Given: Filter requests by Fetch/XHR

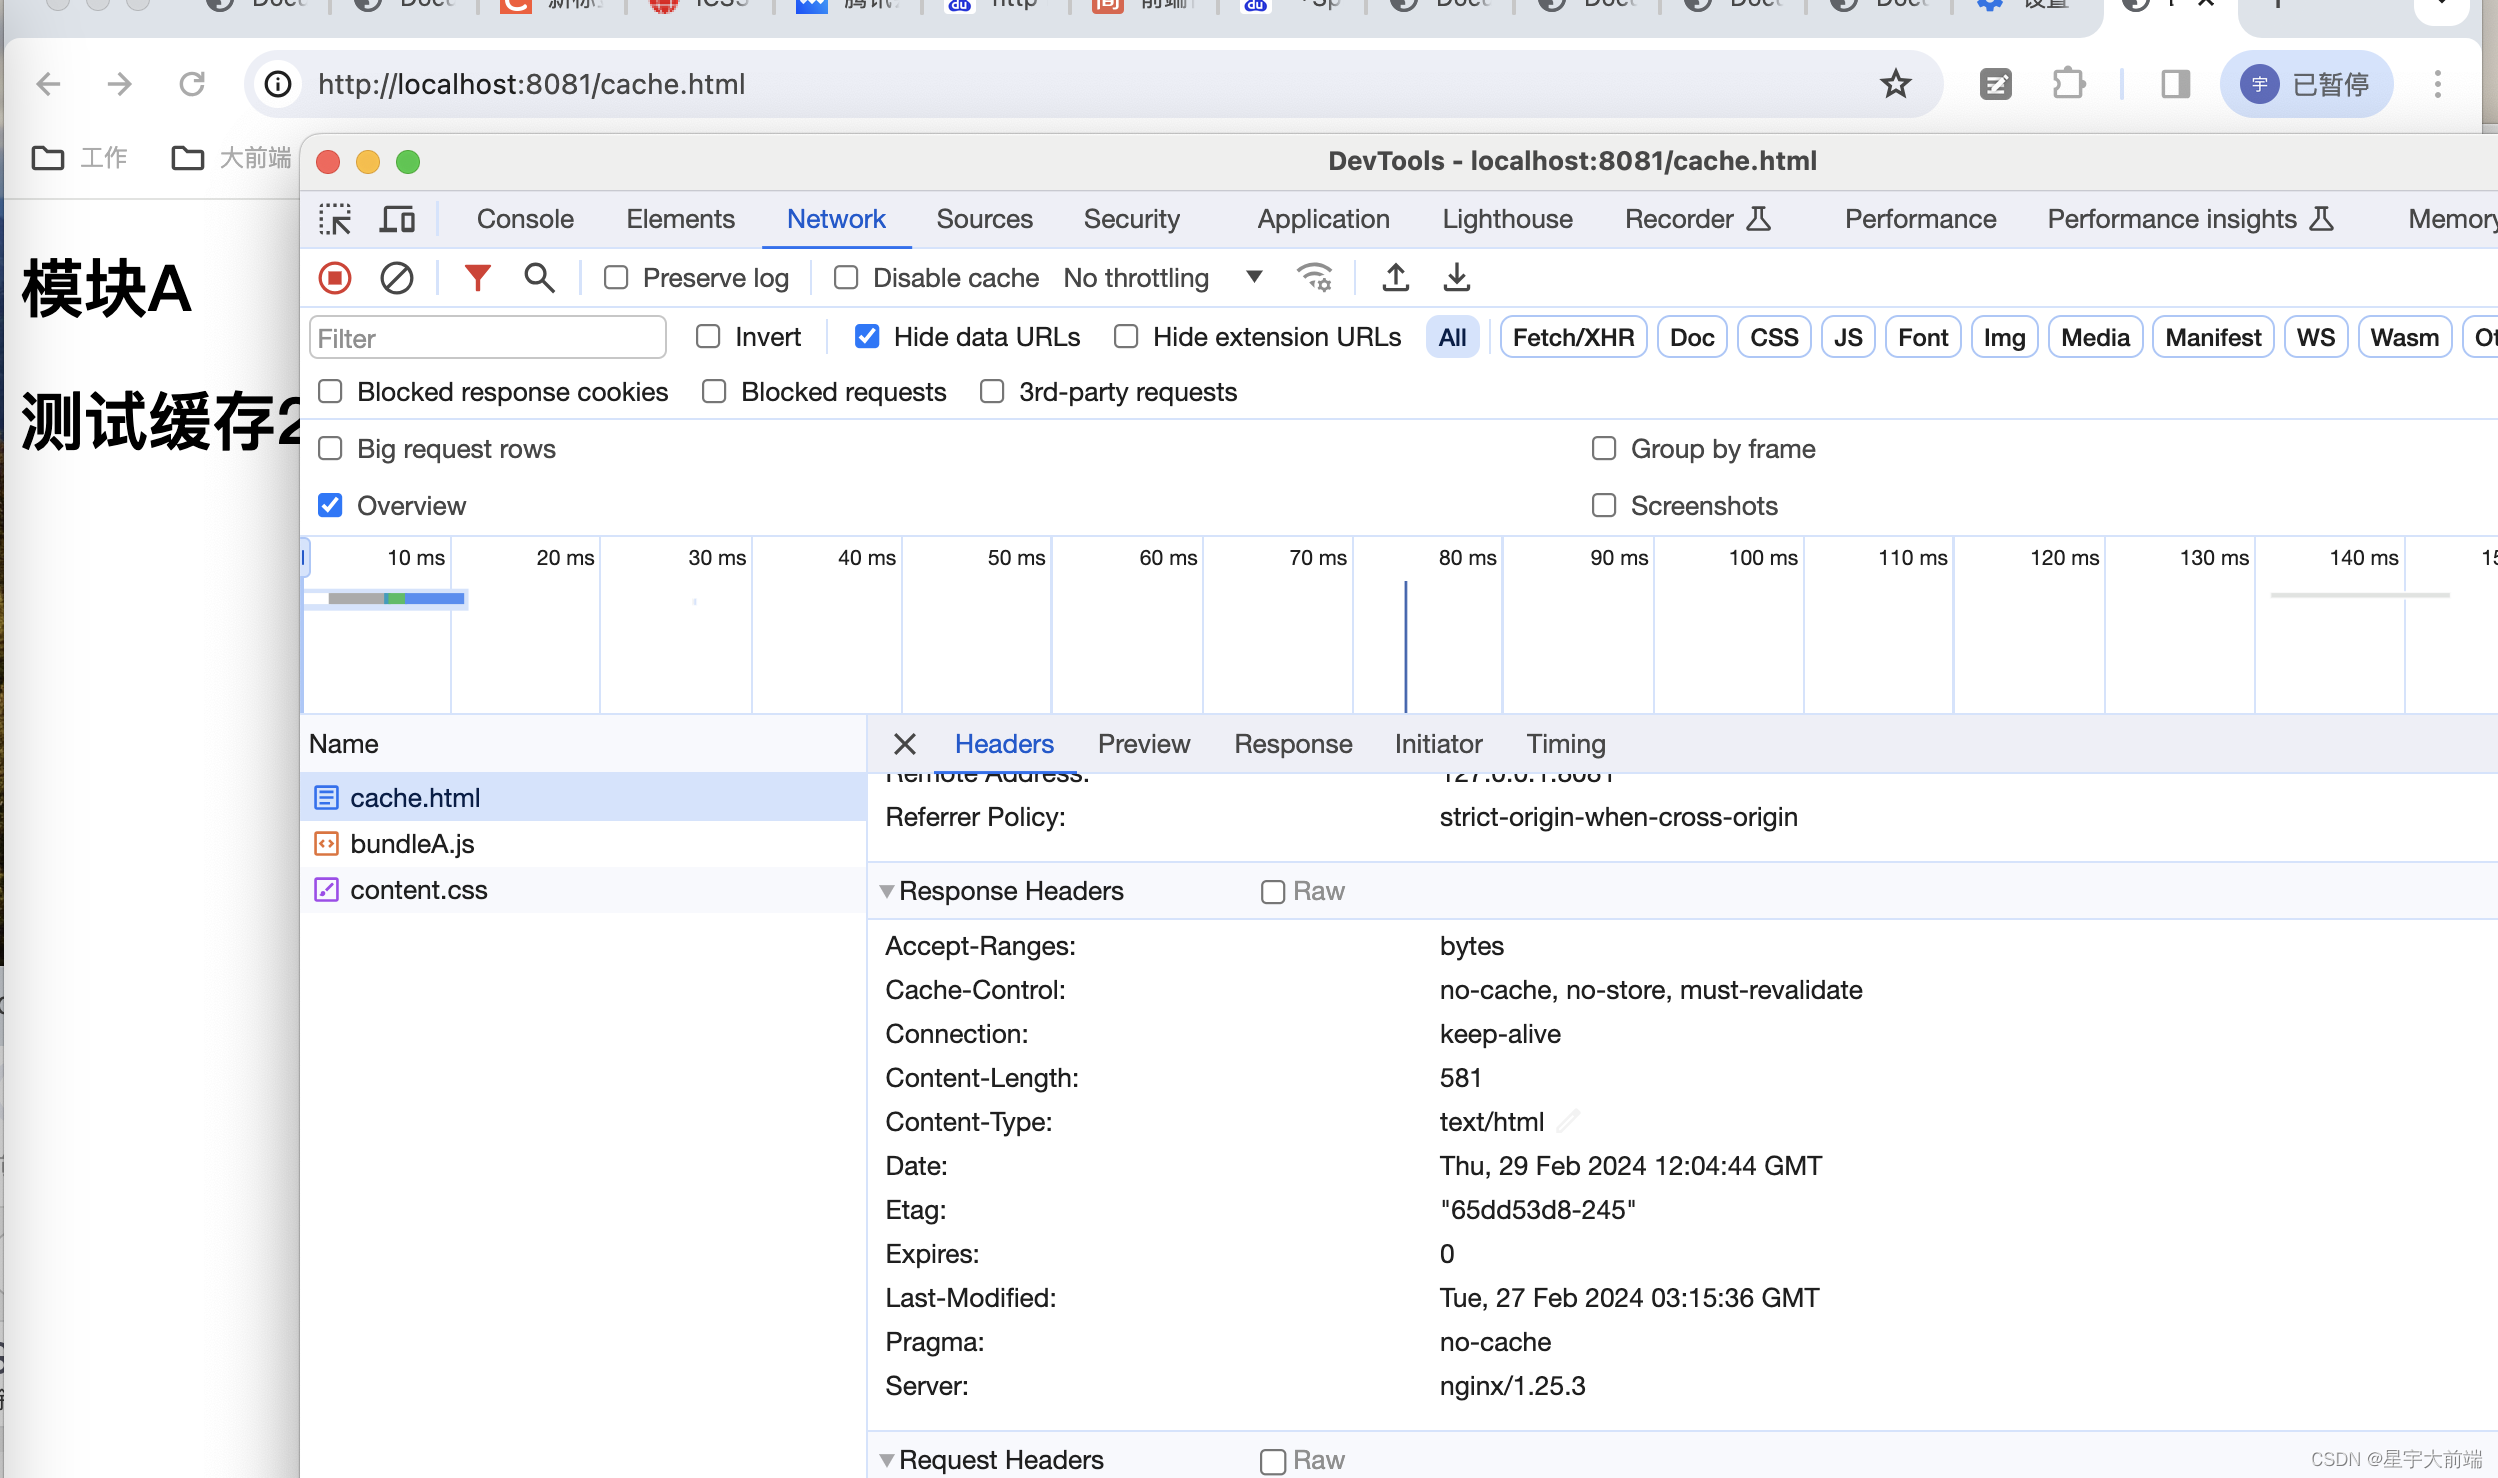Looking at the screenshot, I should 1572,338.
